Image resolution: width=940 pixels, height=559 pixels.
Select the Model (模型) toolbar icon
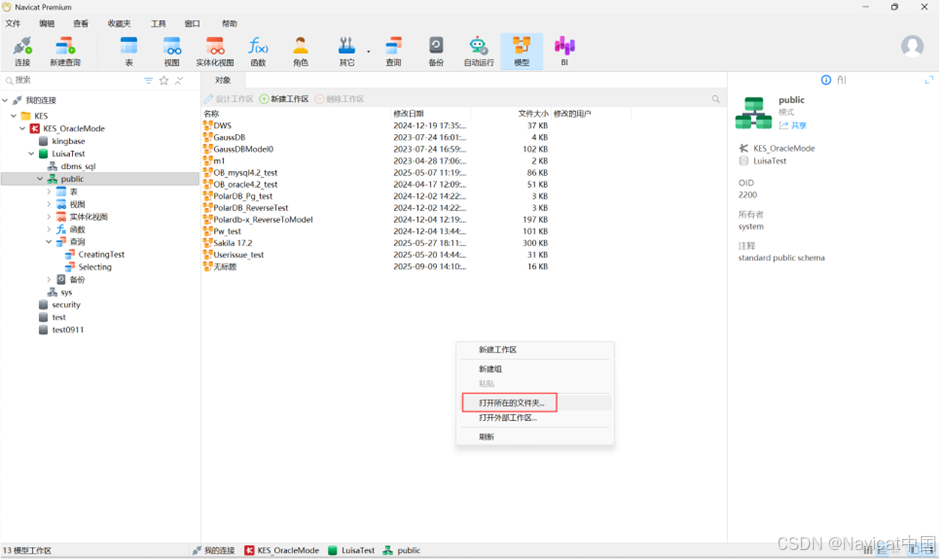click(x=522, y=52)
